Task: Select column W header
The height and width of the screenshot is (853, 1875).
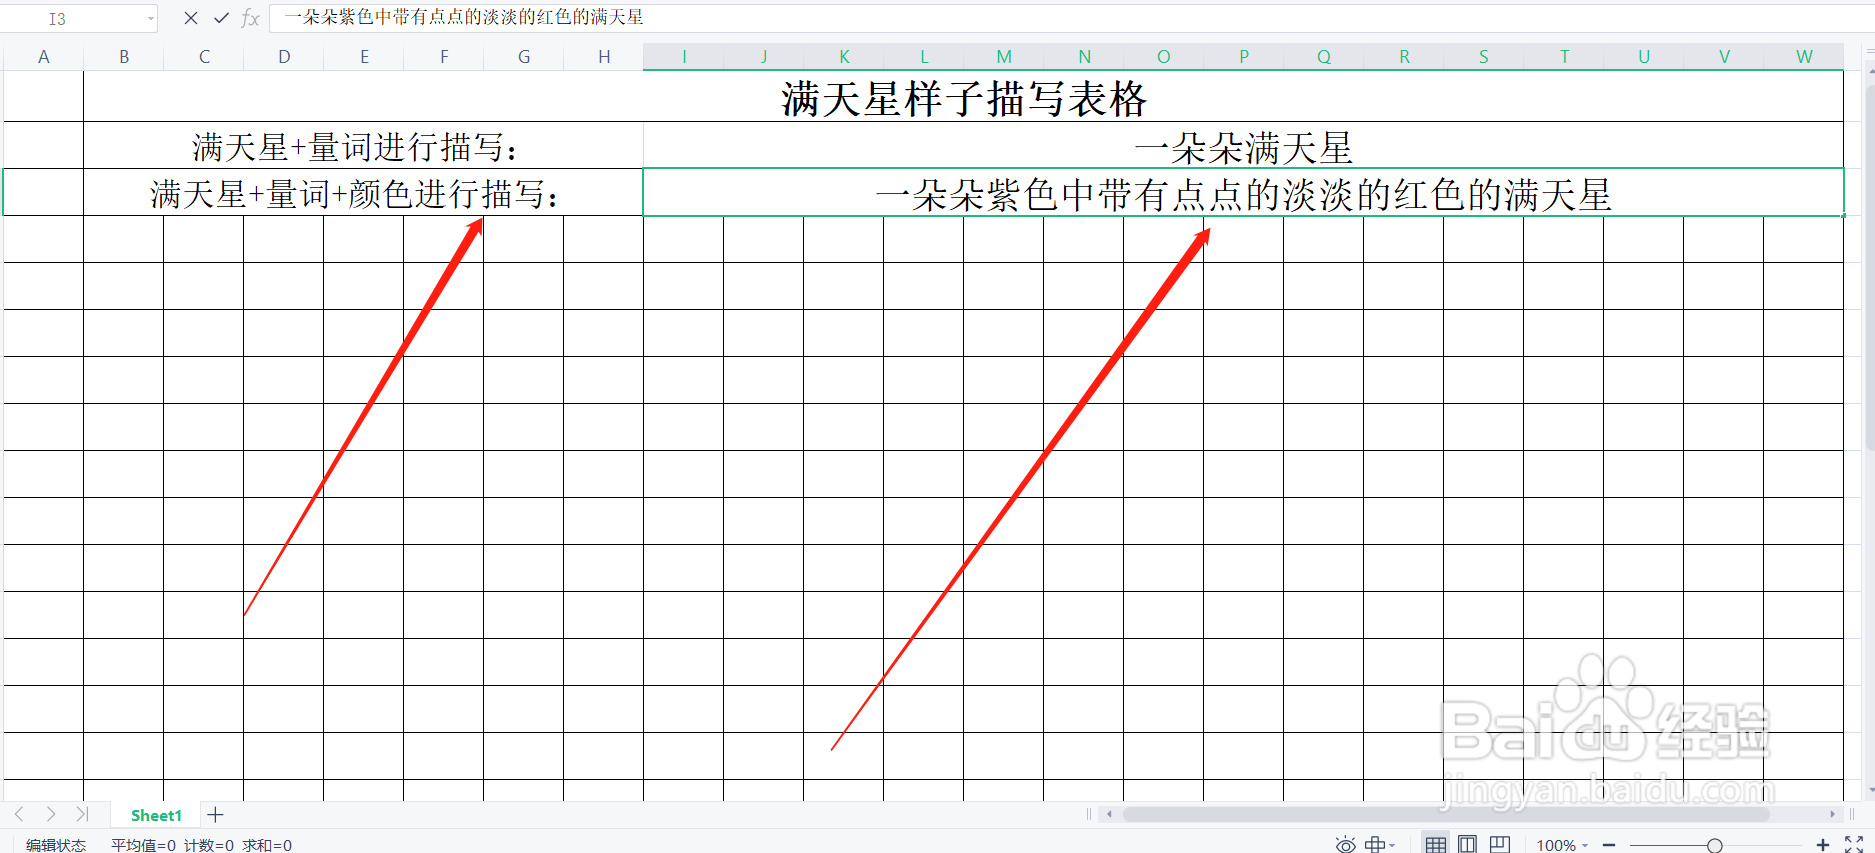Action: click(x=1804, y=57)
